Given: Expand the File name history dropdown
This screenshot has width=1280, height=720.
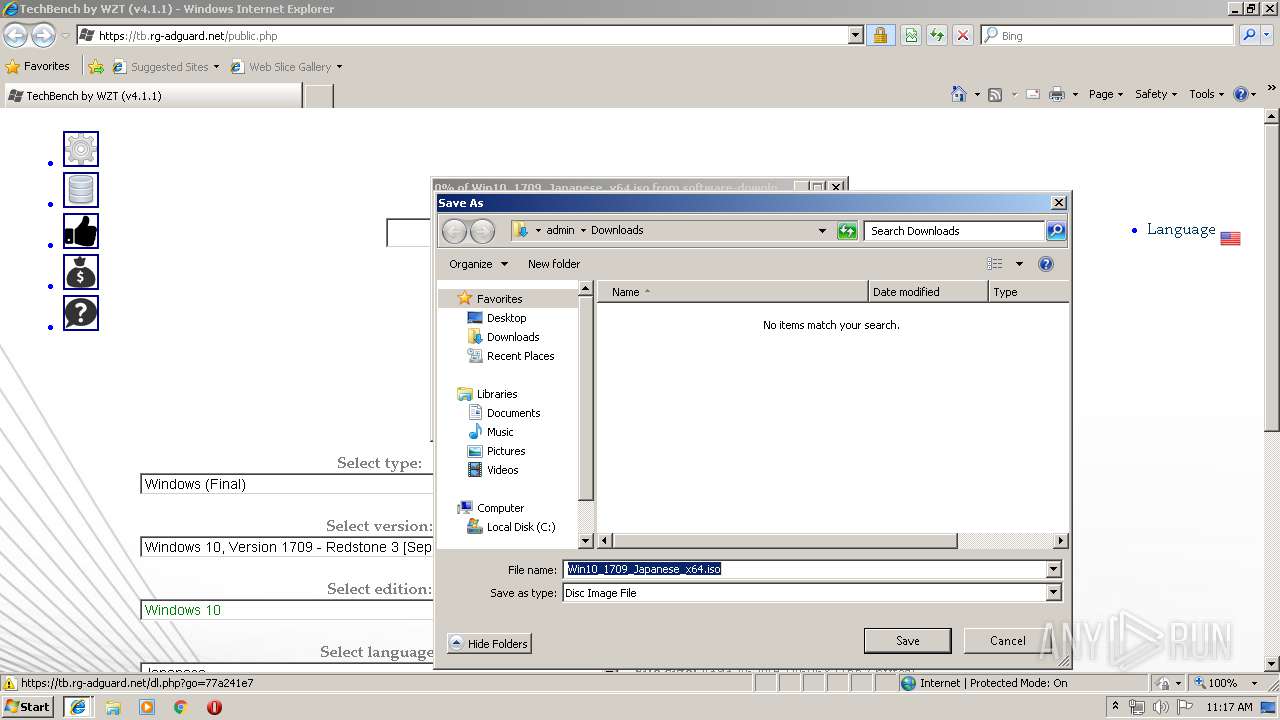Looking at the screenshot, I should click(x=1053, y=569).
